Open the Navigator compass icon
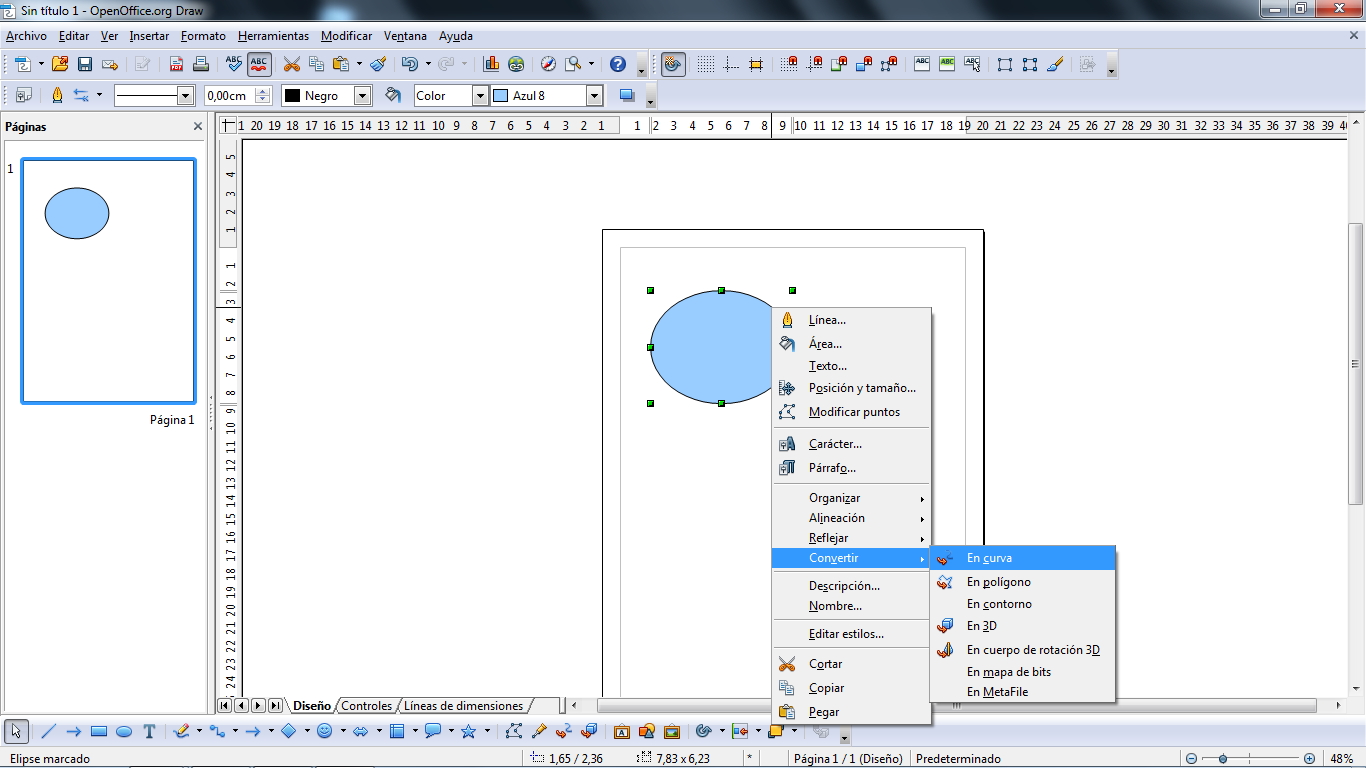This screenshot has width=1366, height=768. [548, 64]
